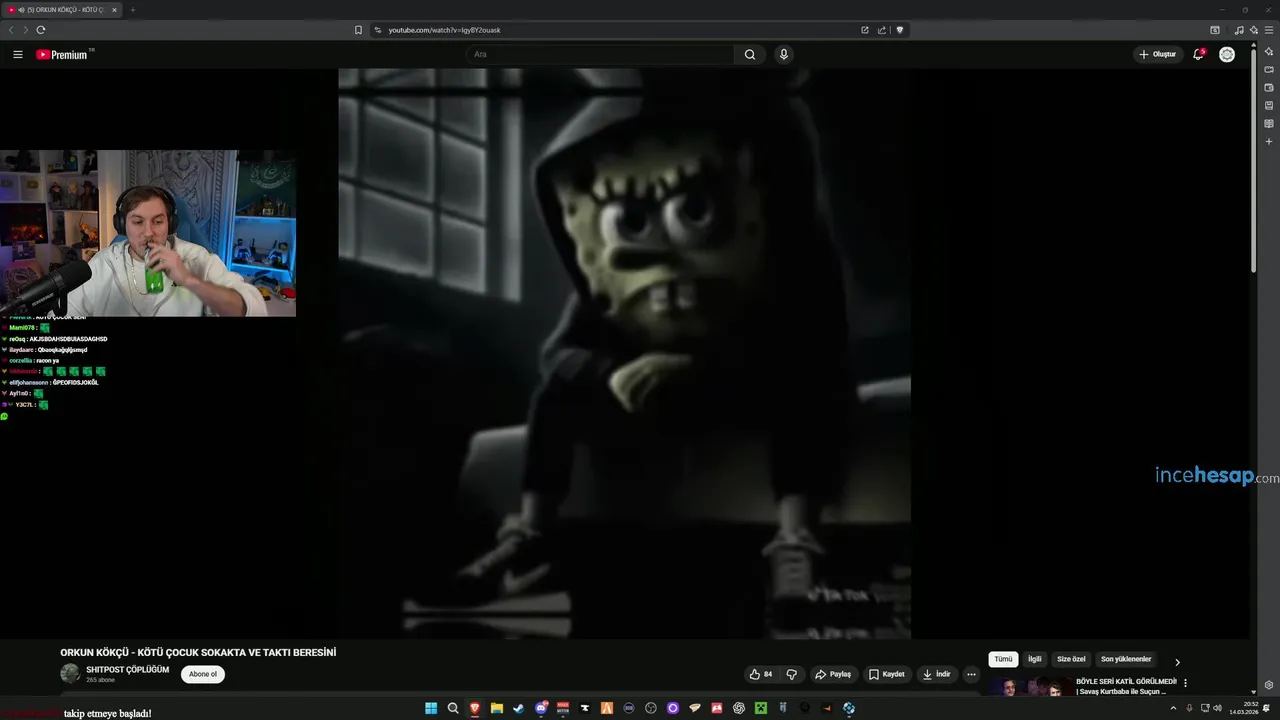Screen dimensions: 1280x720
Task: Open Leo AI in the sidebar
Action: tap(1269, 52)
